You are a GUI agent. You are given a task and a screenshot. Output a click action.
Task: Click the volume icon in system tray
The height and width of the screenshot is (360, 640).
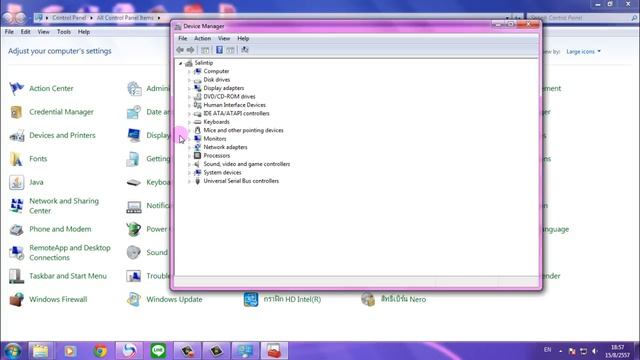tap(595, 351)
